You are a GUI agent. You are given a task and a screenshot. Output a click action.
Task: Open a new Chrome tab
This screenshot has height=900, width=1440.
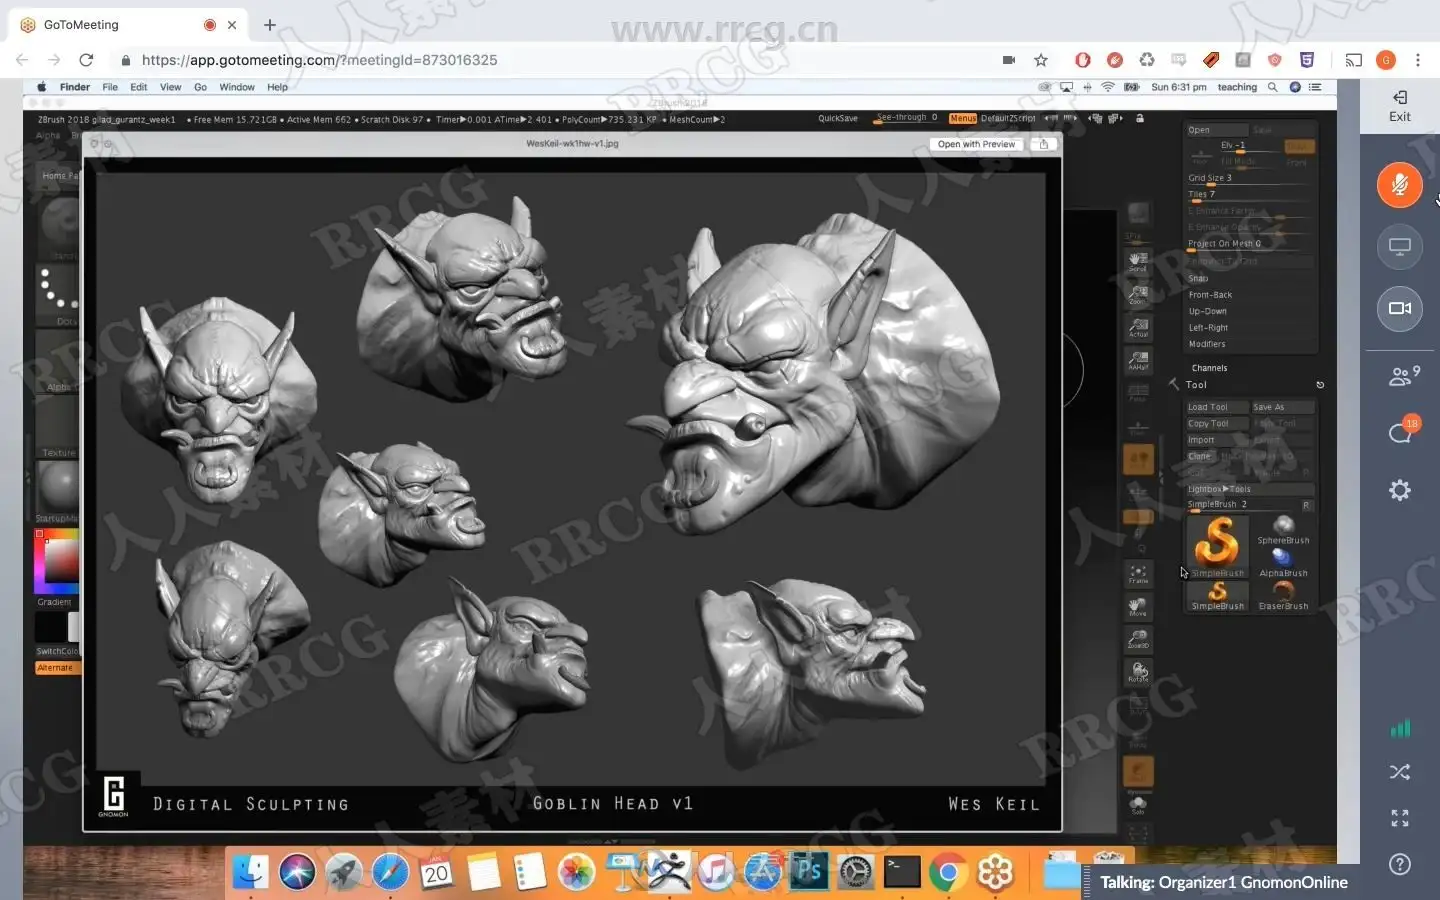270,25
